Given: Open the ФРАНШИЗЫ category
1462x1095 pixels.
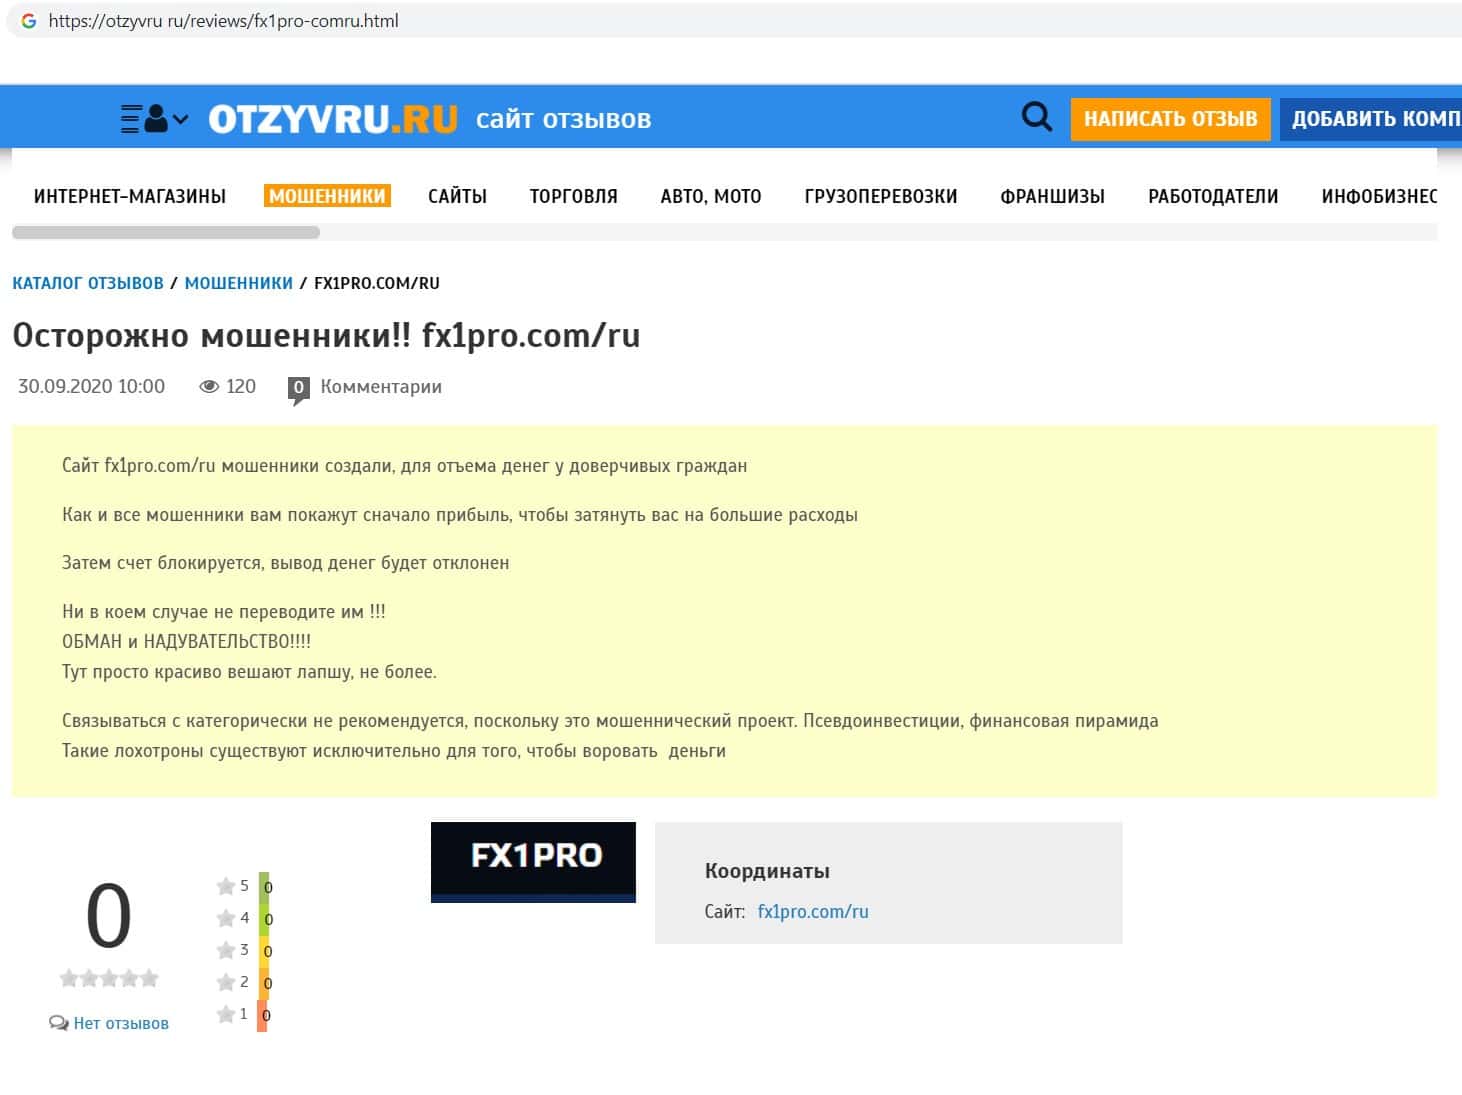Looking at the screenshot, I should click(1053, 196).
